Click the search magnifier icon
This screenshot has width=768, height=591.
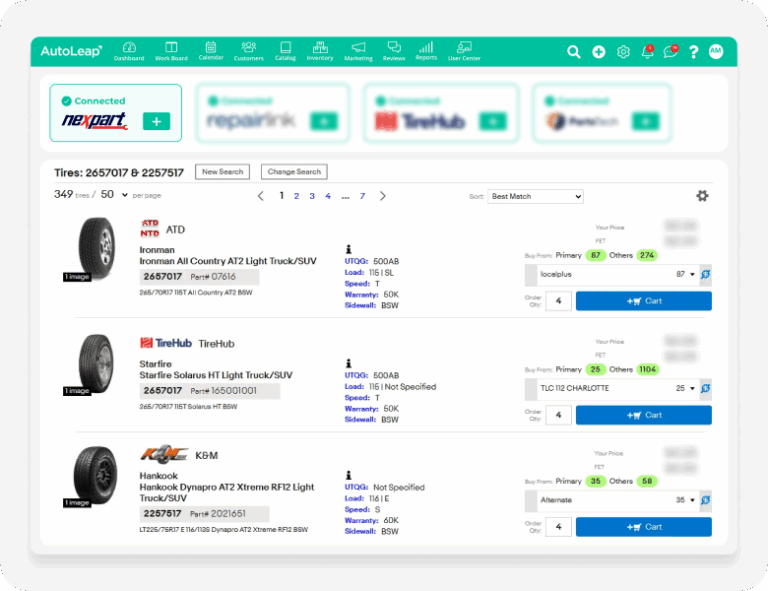pos(574,51)
